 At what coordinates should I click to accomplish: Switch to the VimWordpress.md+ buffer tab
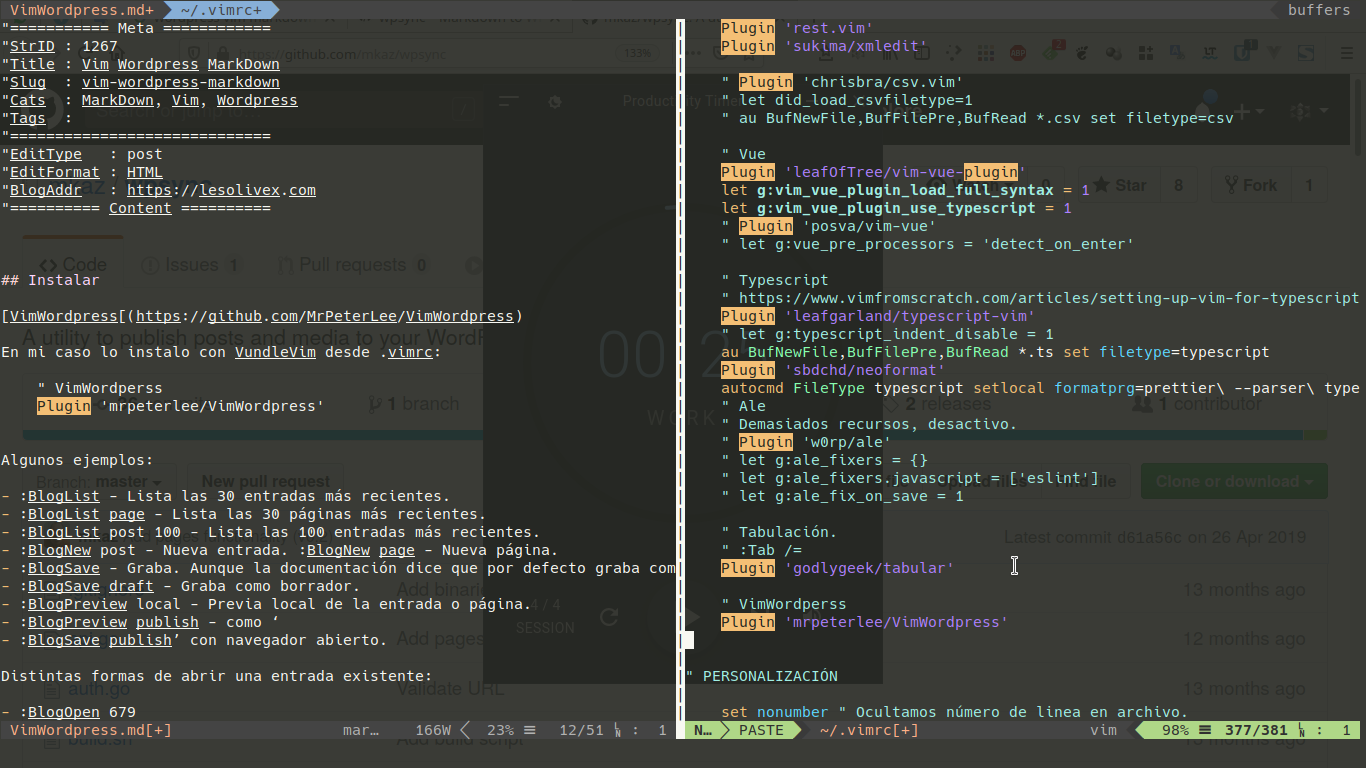(x=82, y=9)
